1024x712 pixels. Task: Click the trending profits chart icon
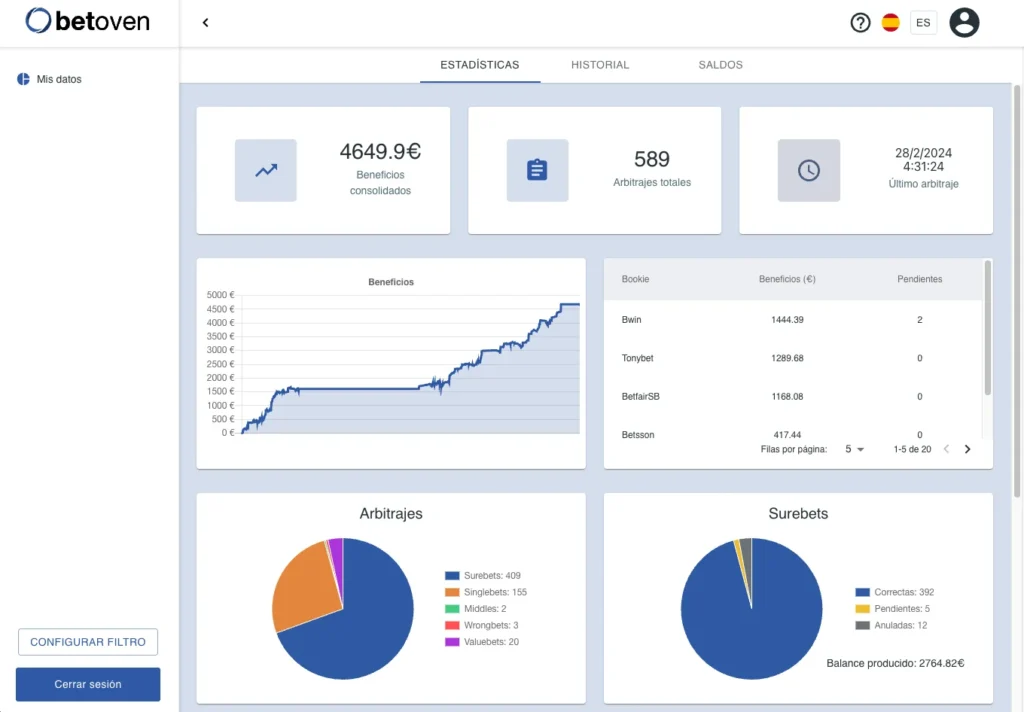point(266,170)
